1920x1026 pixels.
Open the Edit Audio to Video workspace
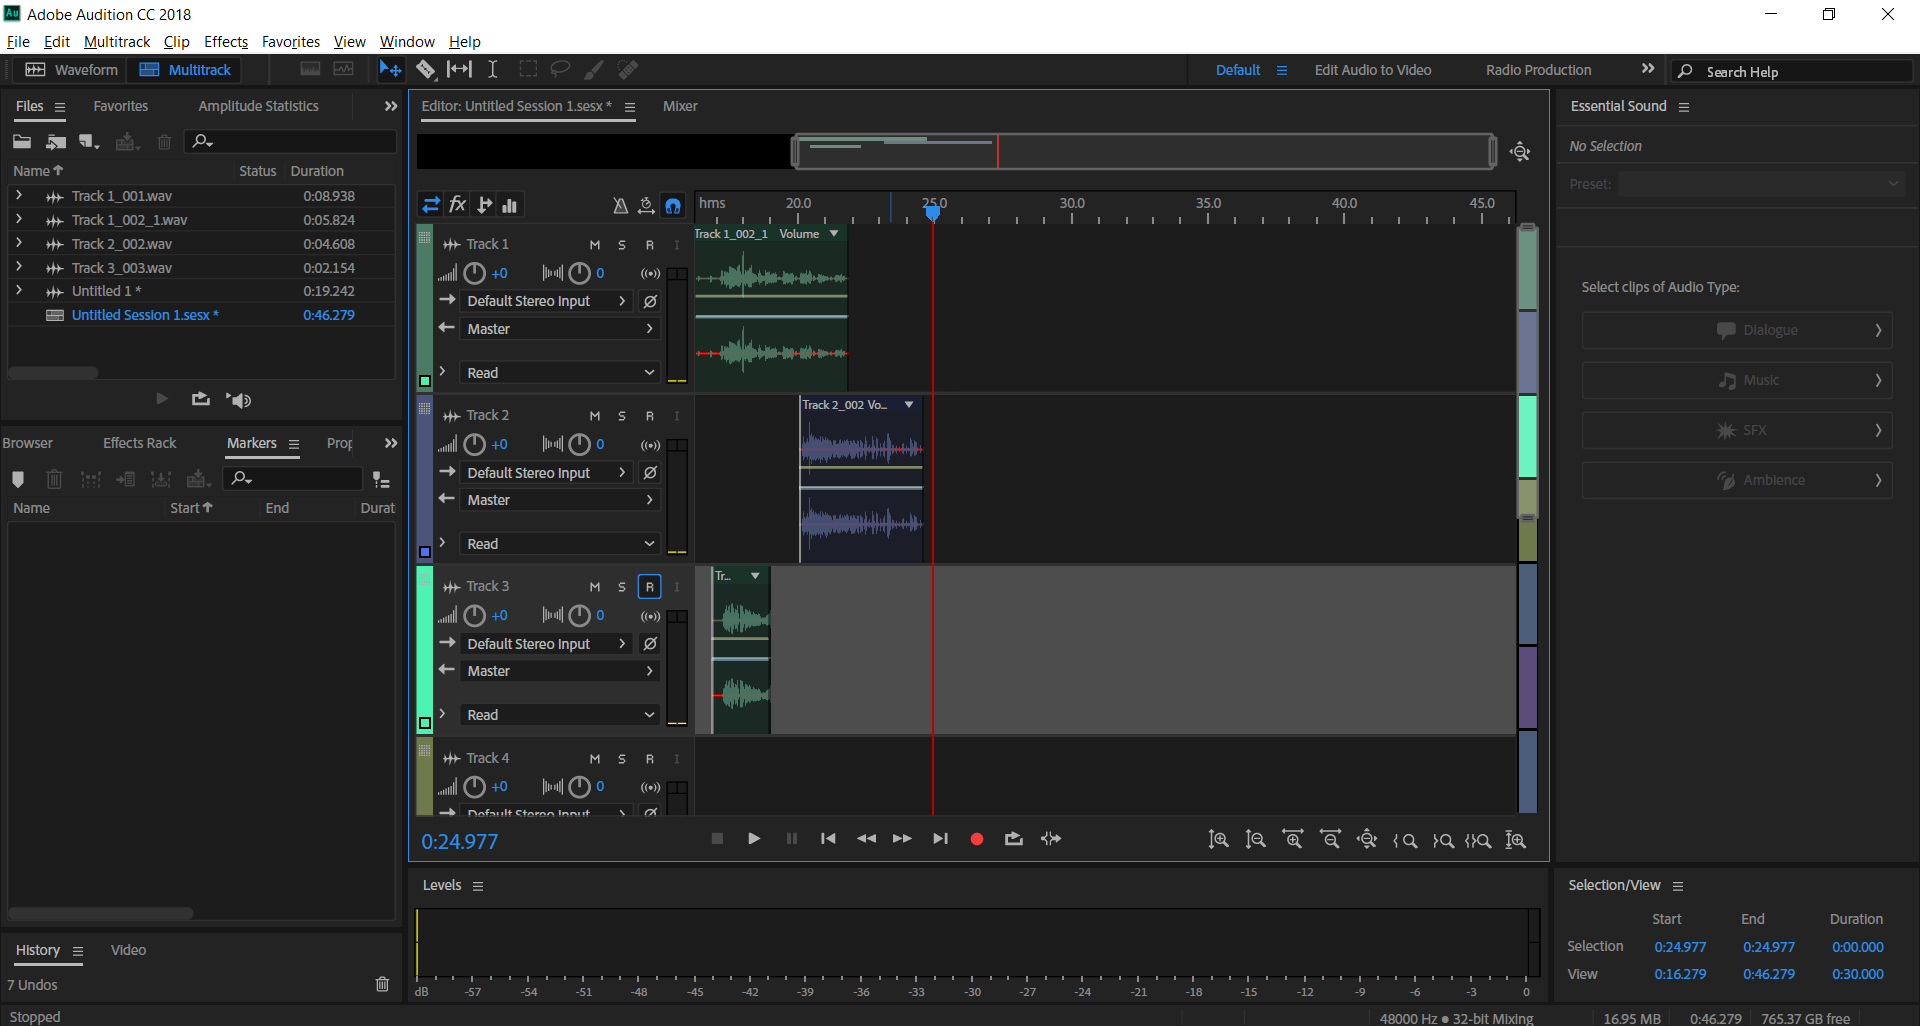pyautogui.click(x=1372, y=69)
